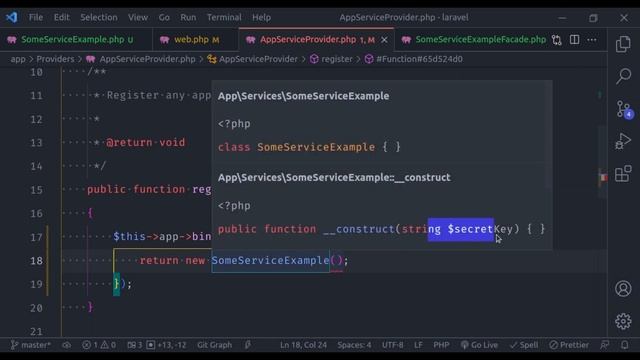The image size is (640, 360).
Task: Open the Extensions view icon
Action: [623, 174]
